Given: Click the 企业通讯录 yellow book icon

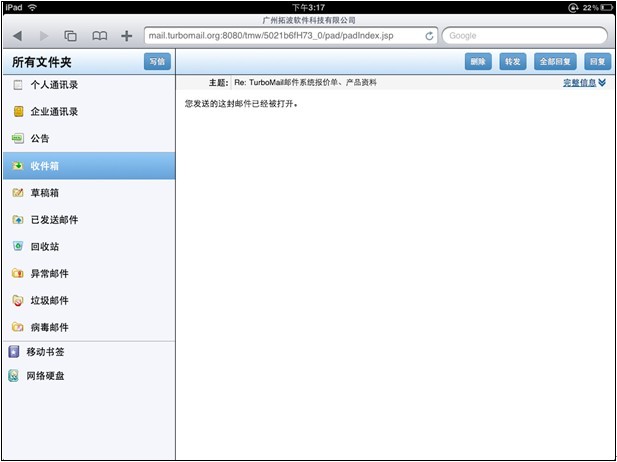Looking at the screenshot, I should click(17, 111).
